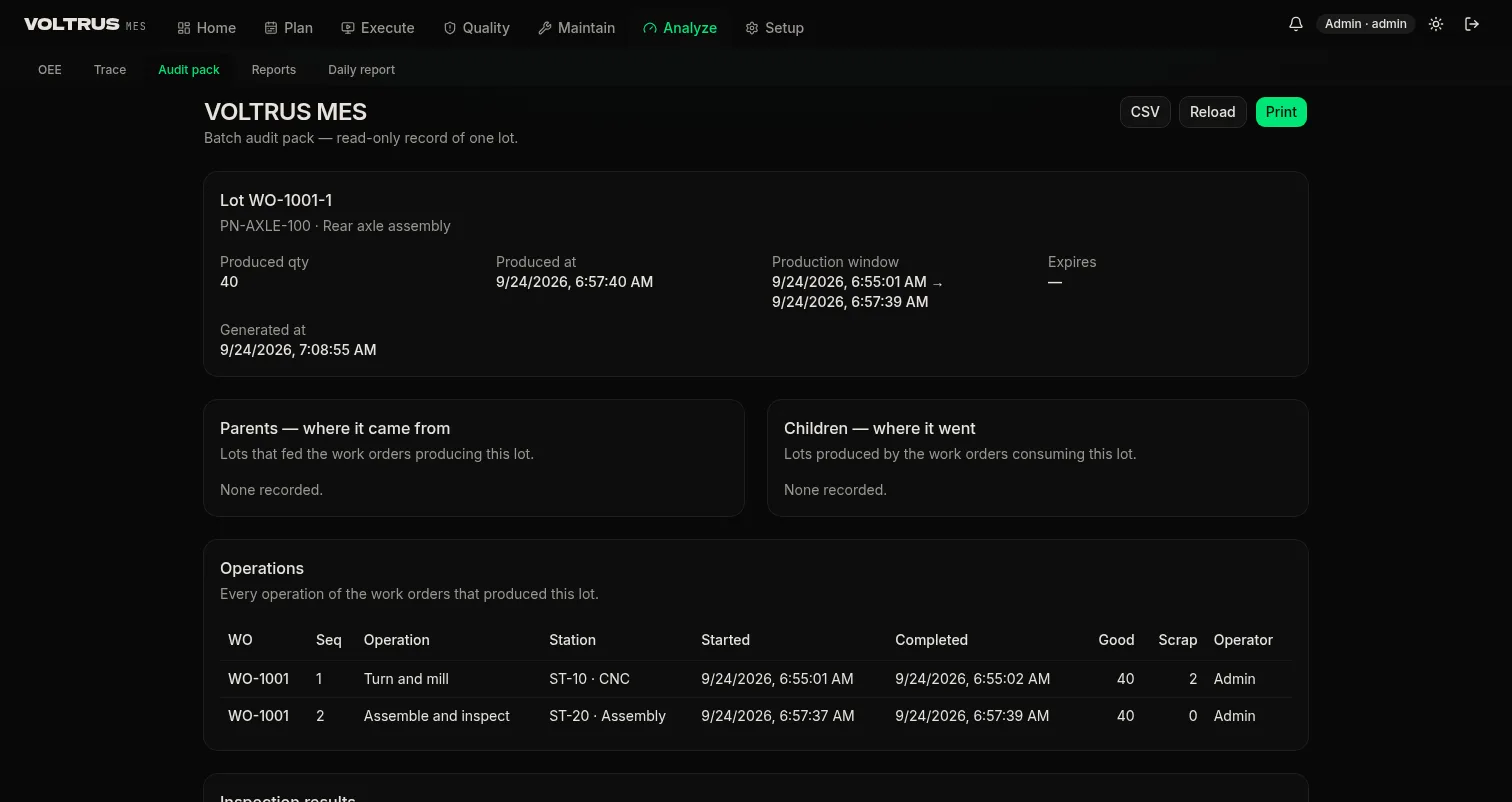The image size is (1512, 802).
Task: Click the Operator column header
Action: point(1243,640)
